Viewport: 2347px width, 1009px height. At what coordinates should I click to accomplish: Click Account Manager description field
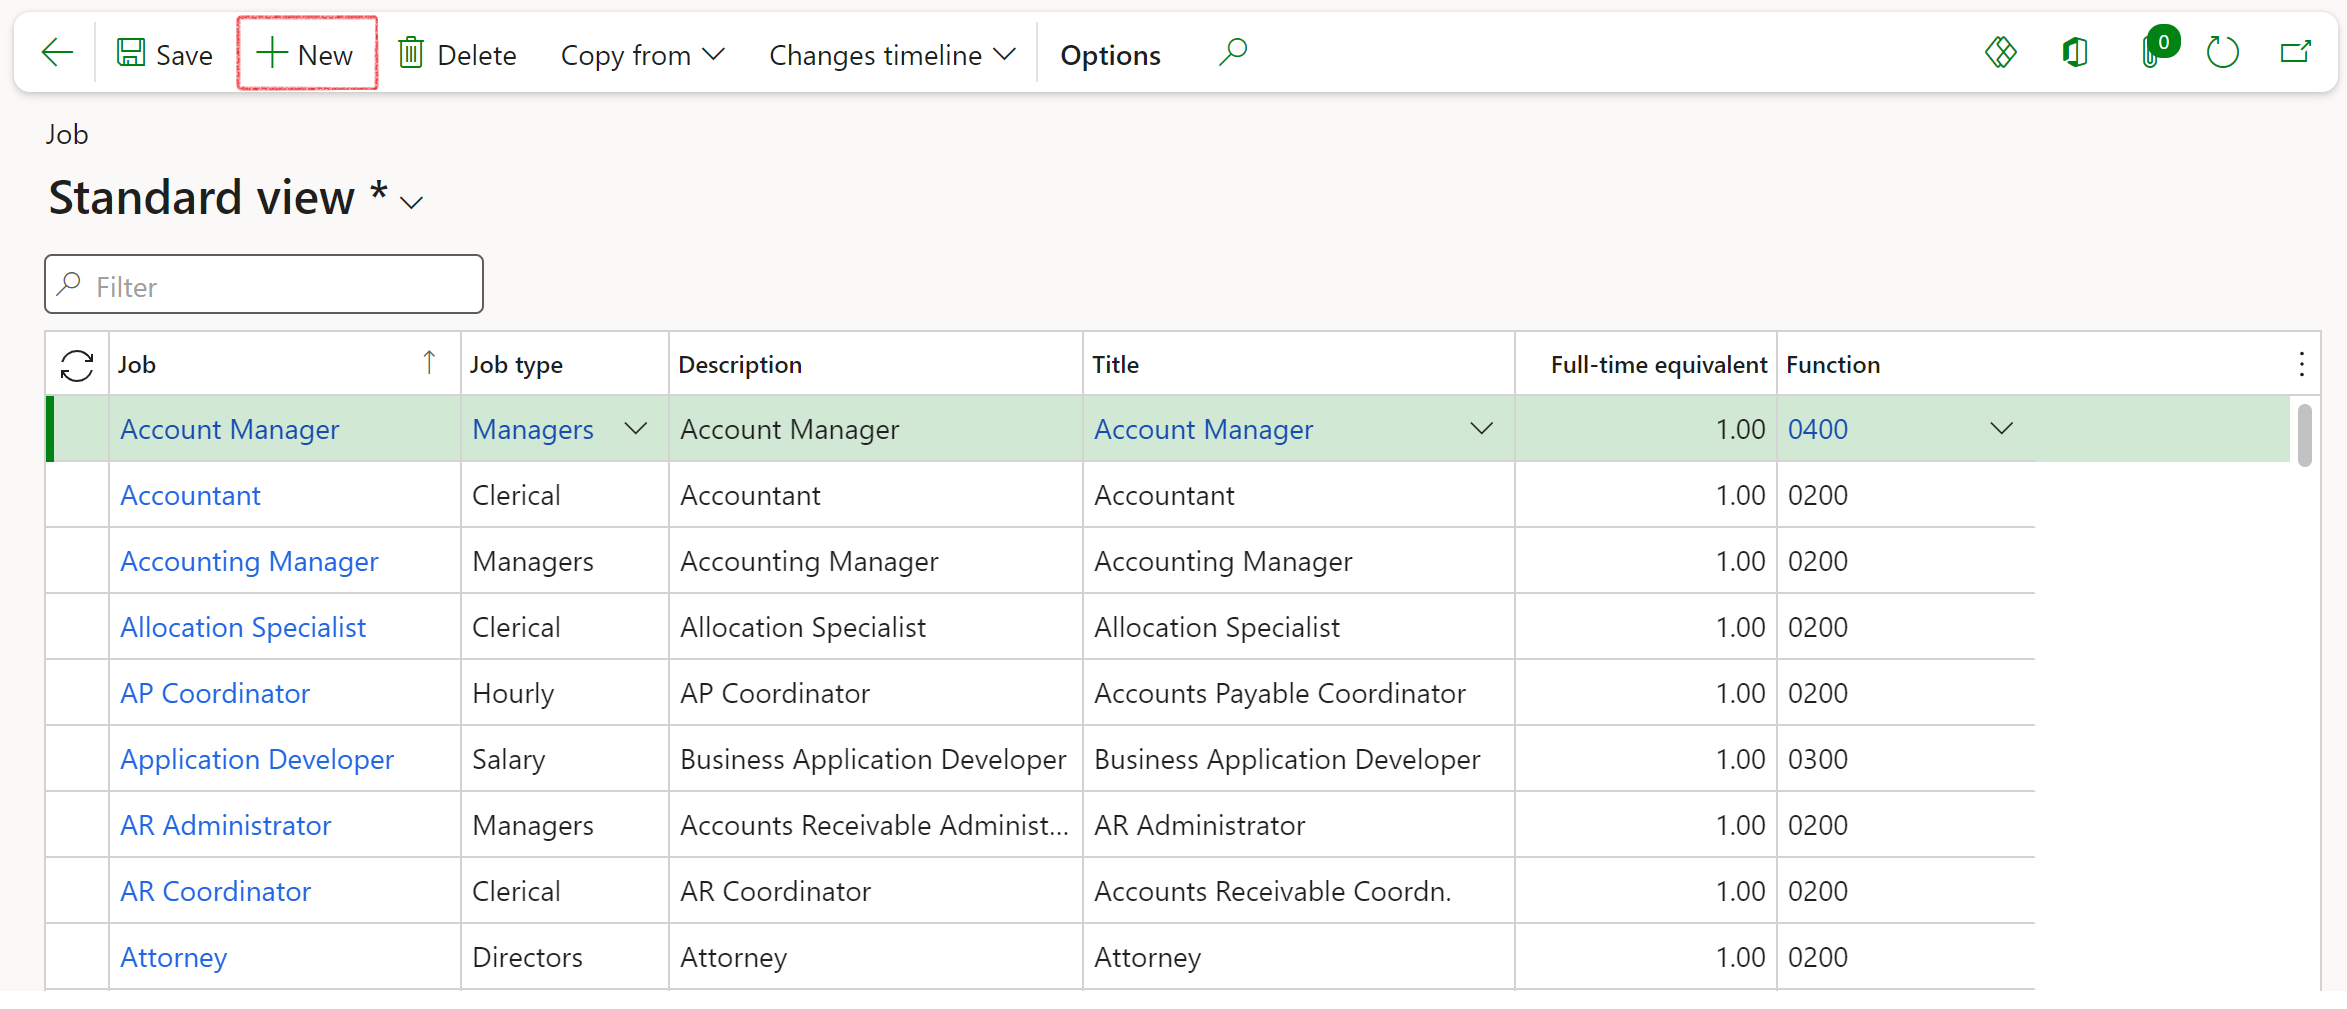(x=875, y=429)
